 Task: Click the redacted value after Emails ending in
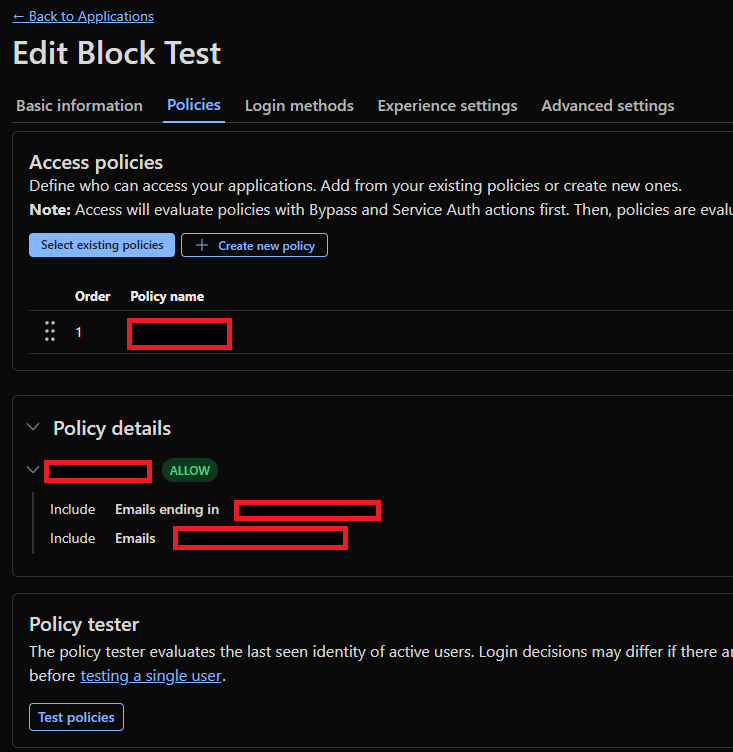pos(308,510)
